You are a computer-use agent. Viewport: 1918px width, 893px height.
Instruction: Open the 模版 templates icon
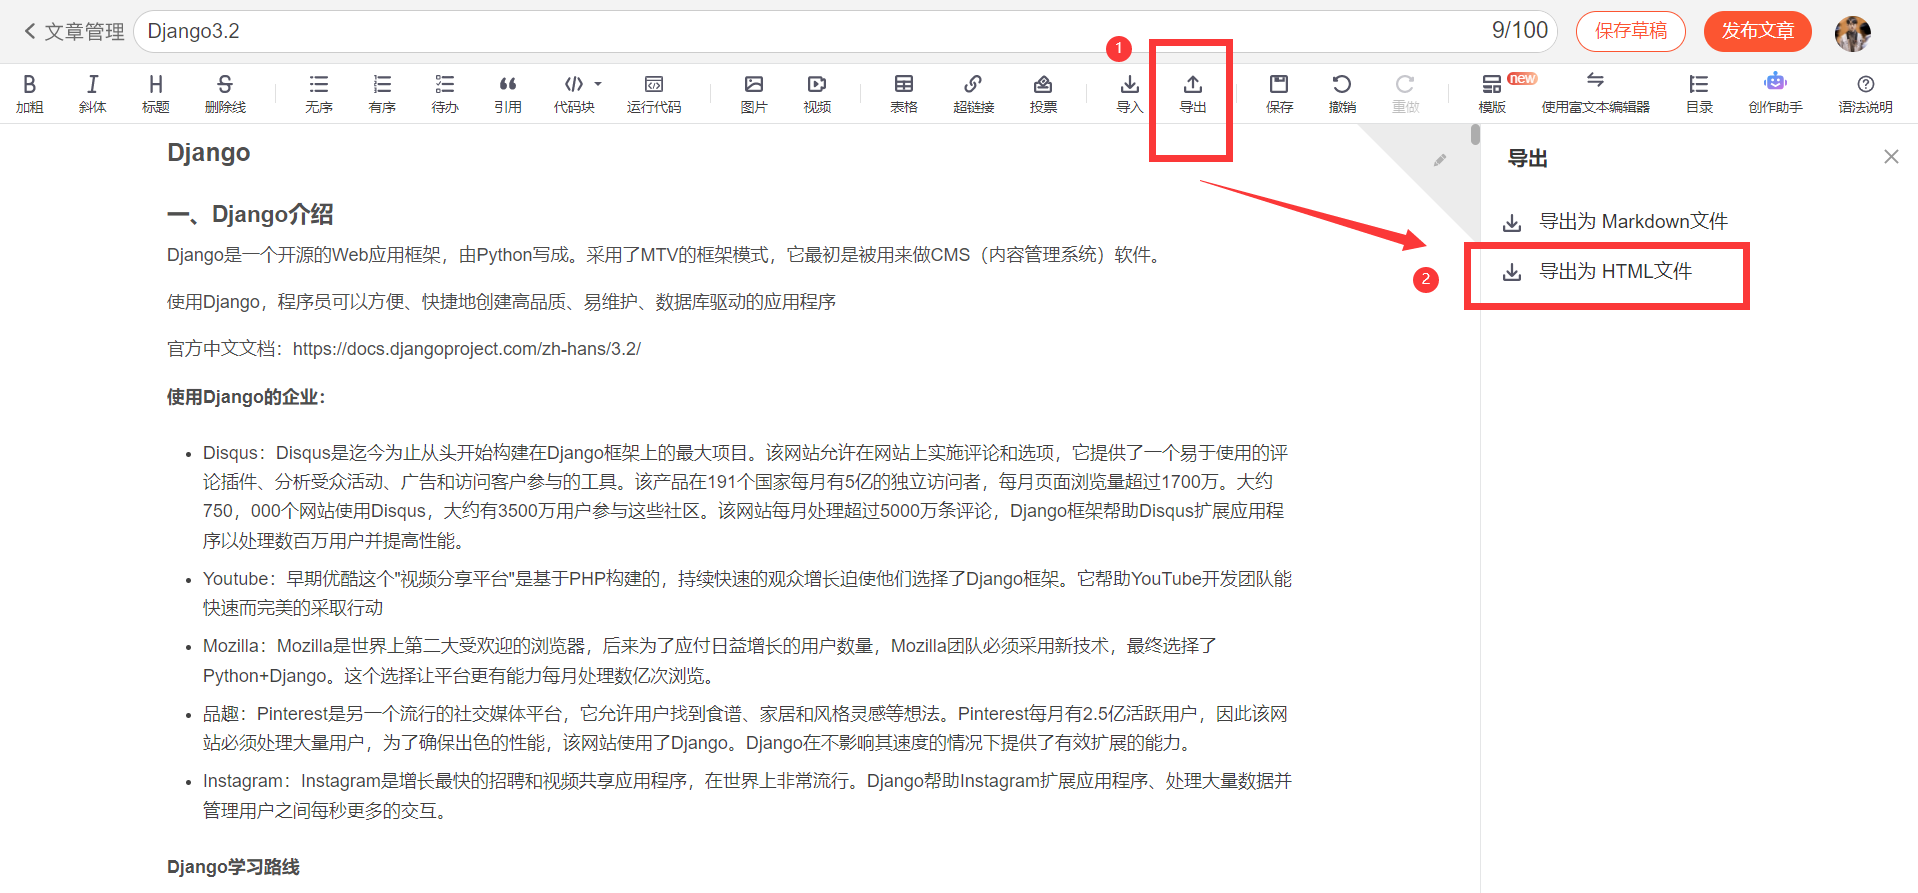coord(1492,93)
